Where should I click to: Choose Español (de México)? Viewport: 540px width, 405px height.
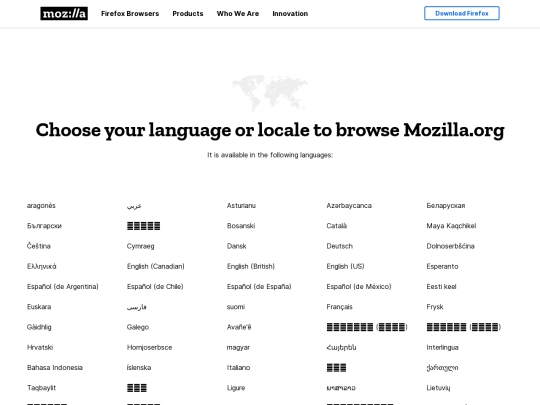pyautogui.click(x=359, y=287)
